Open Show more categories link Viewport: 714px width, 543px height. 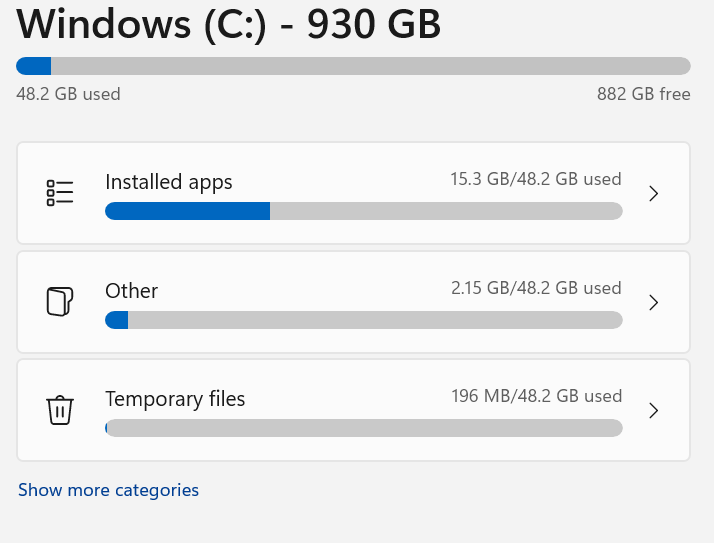(x=108, y=490)
